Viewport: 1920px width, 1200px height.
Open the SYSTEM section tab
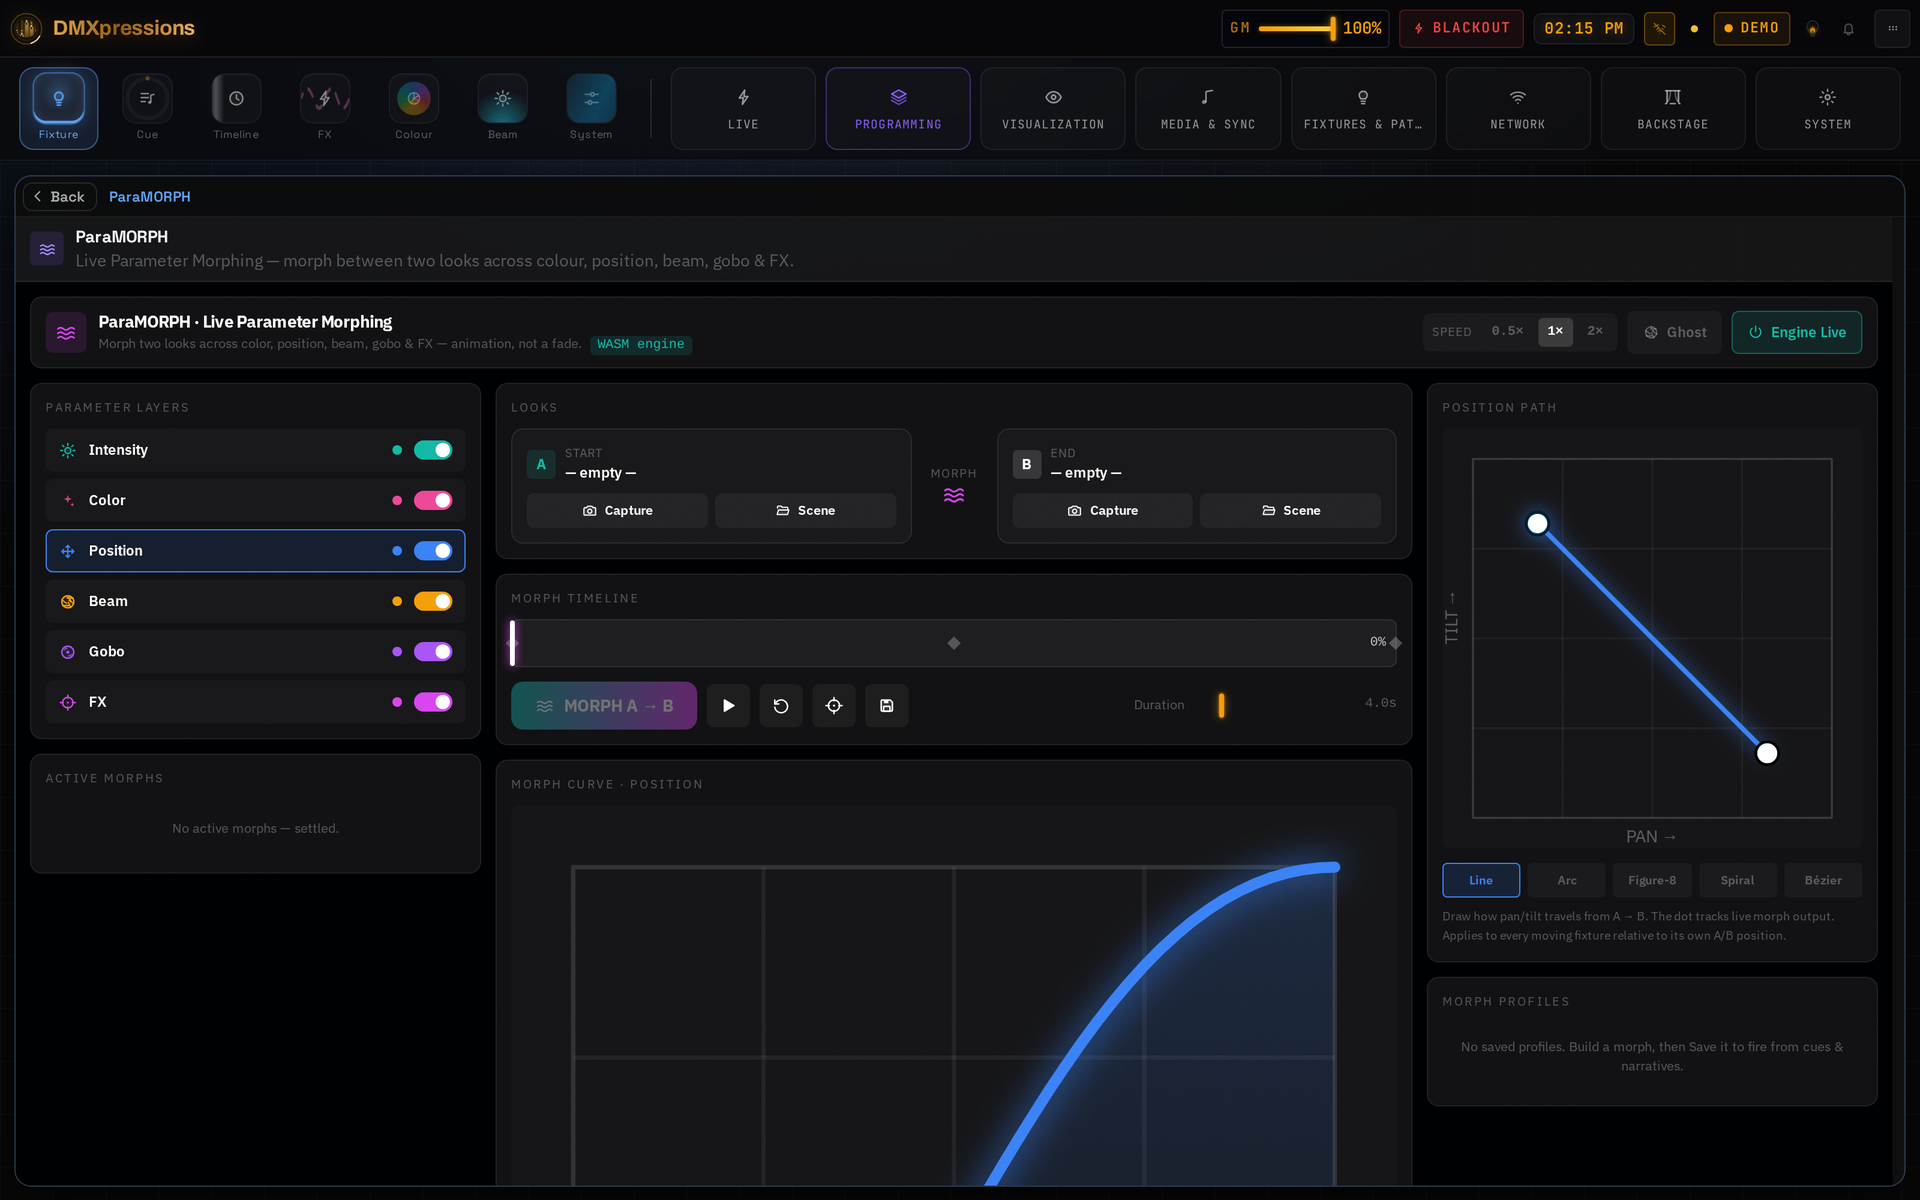[x=1828, y=108]
